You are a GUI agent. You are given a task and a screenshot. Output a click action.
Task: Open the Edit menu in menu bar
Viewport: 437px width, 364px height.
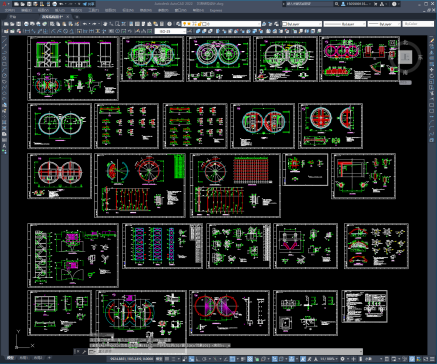(x=27, y=10)
